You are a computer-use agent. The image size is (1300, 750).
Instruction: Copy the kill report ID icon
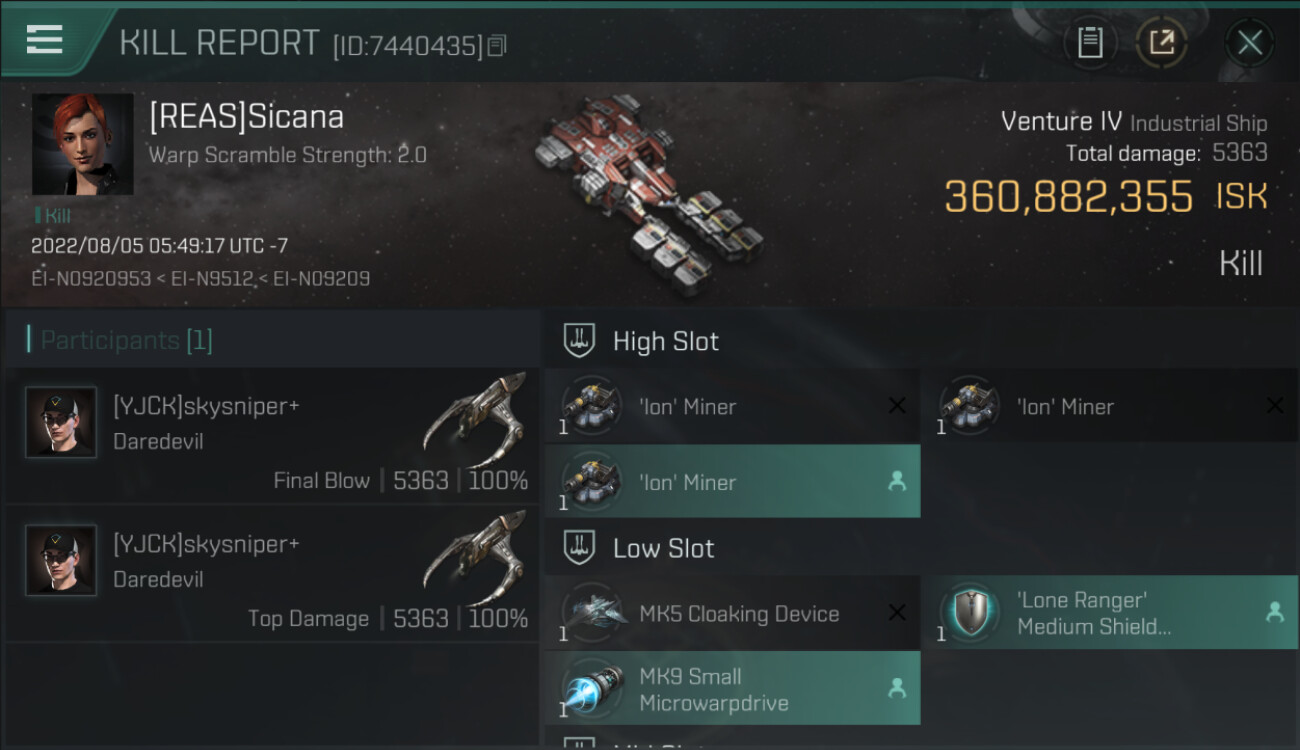point(497,45)
